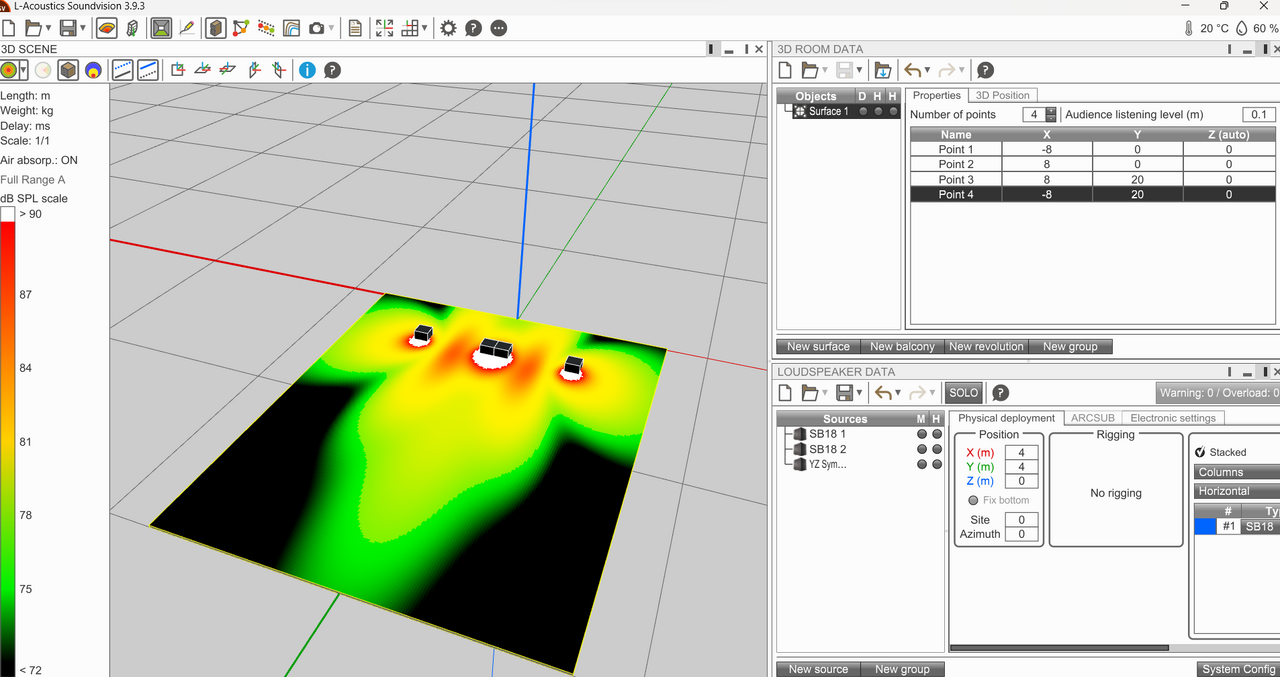
Task: Open help in Loudspeaker Data toolbar
Action: coord(1000,393)
